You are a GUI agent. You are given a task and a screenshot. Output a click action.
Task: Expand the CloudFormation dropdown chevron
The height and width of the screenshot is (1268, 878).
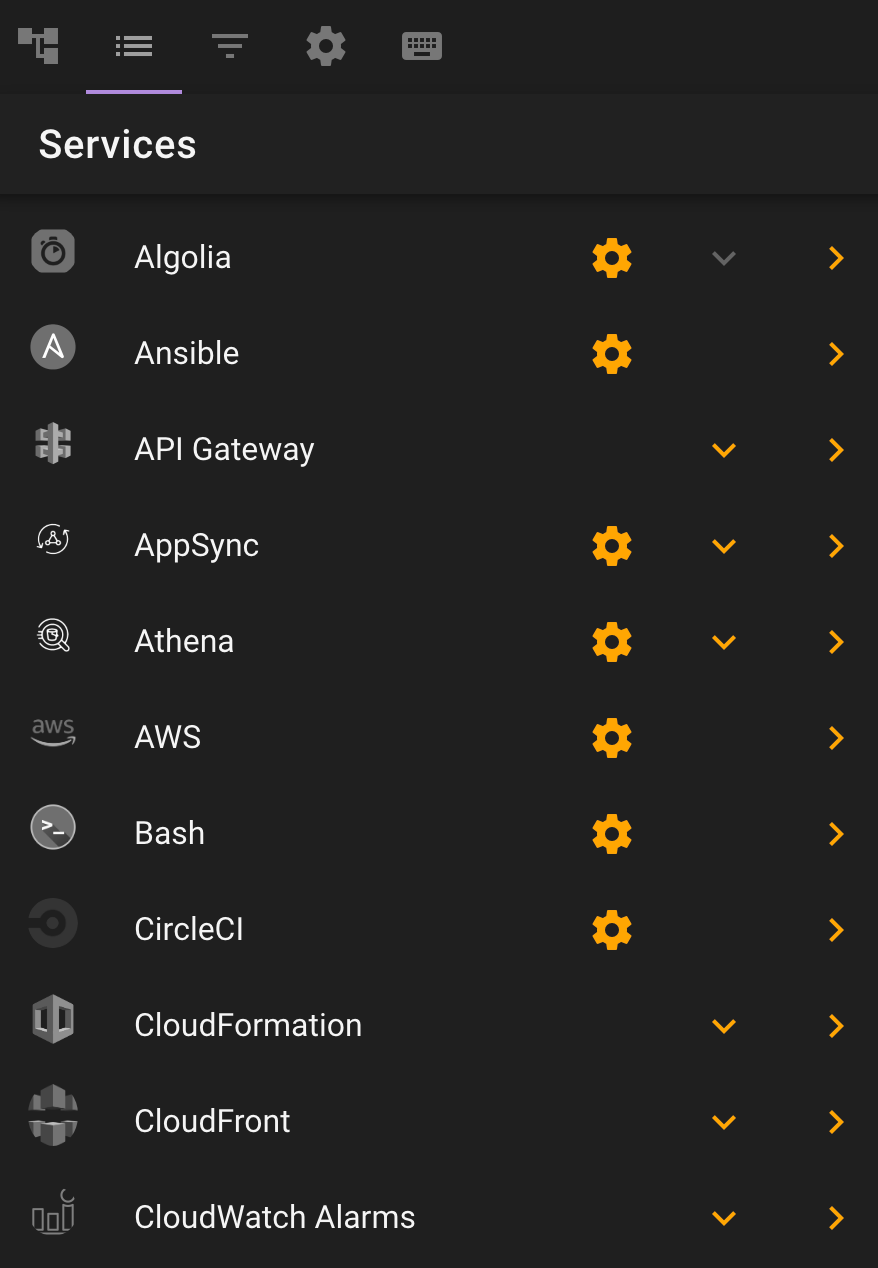[x=724, y=1026]
